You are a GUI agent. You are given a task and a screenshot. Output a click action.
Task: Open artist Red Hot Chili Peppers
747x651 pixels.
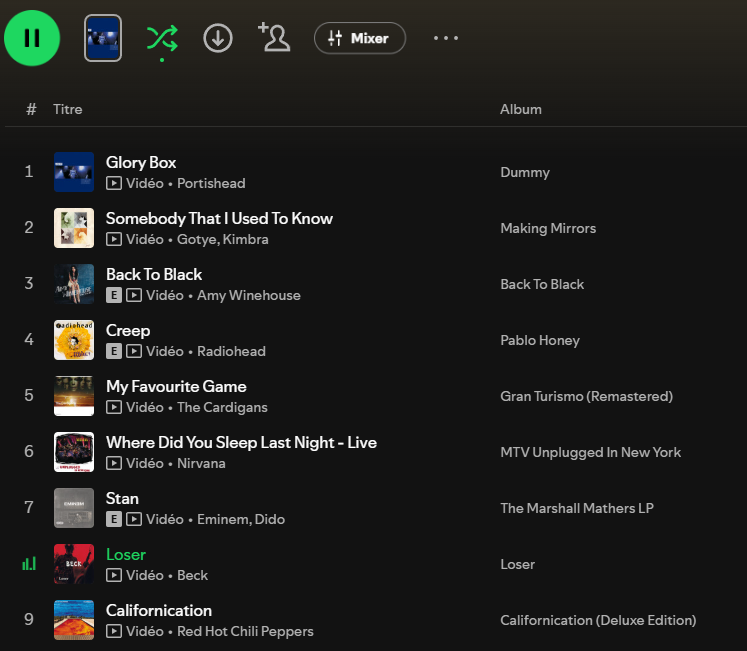tap(245, 631)
